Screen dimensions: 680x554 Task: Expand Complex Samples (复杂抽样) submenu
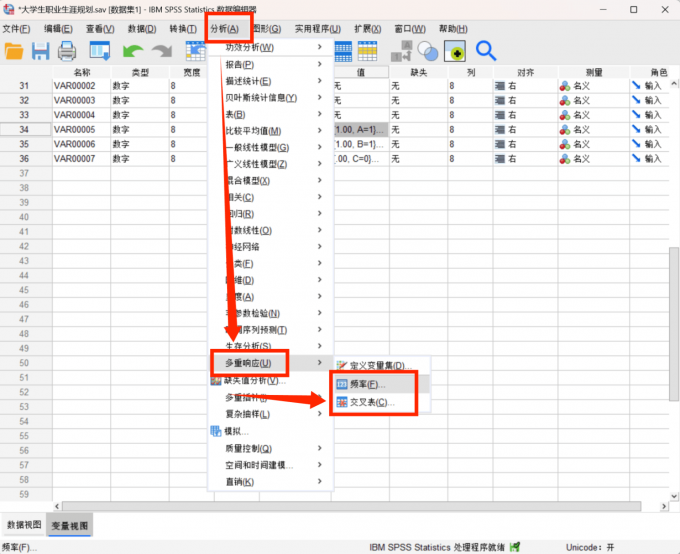pyautogui.click(x=271, y=414)
